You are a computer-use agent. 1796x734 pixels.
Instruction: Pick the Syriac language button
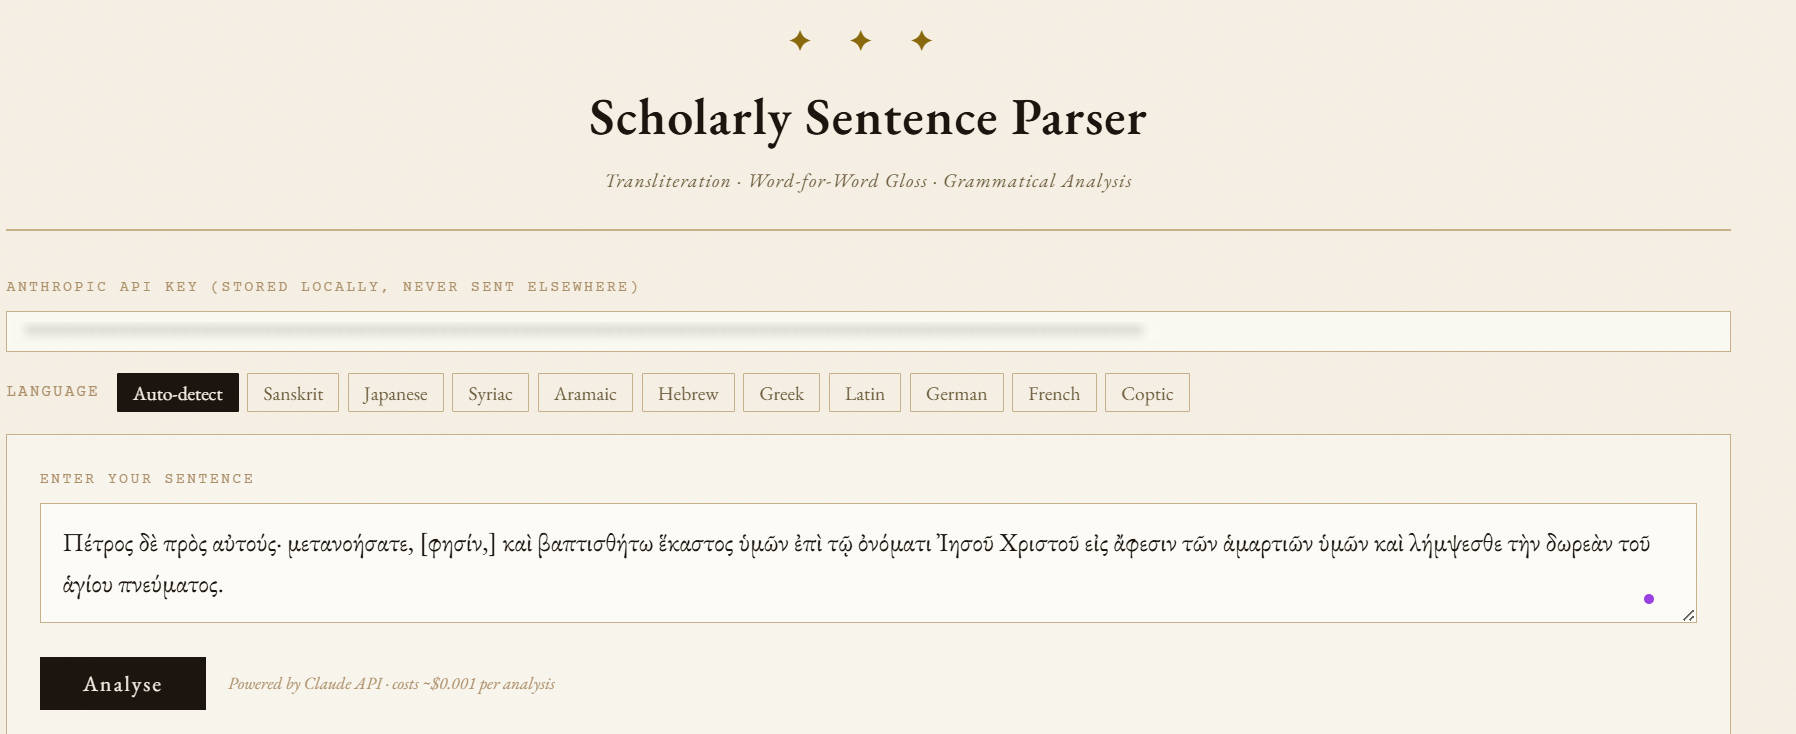[x=490, y=393]
